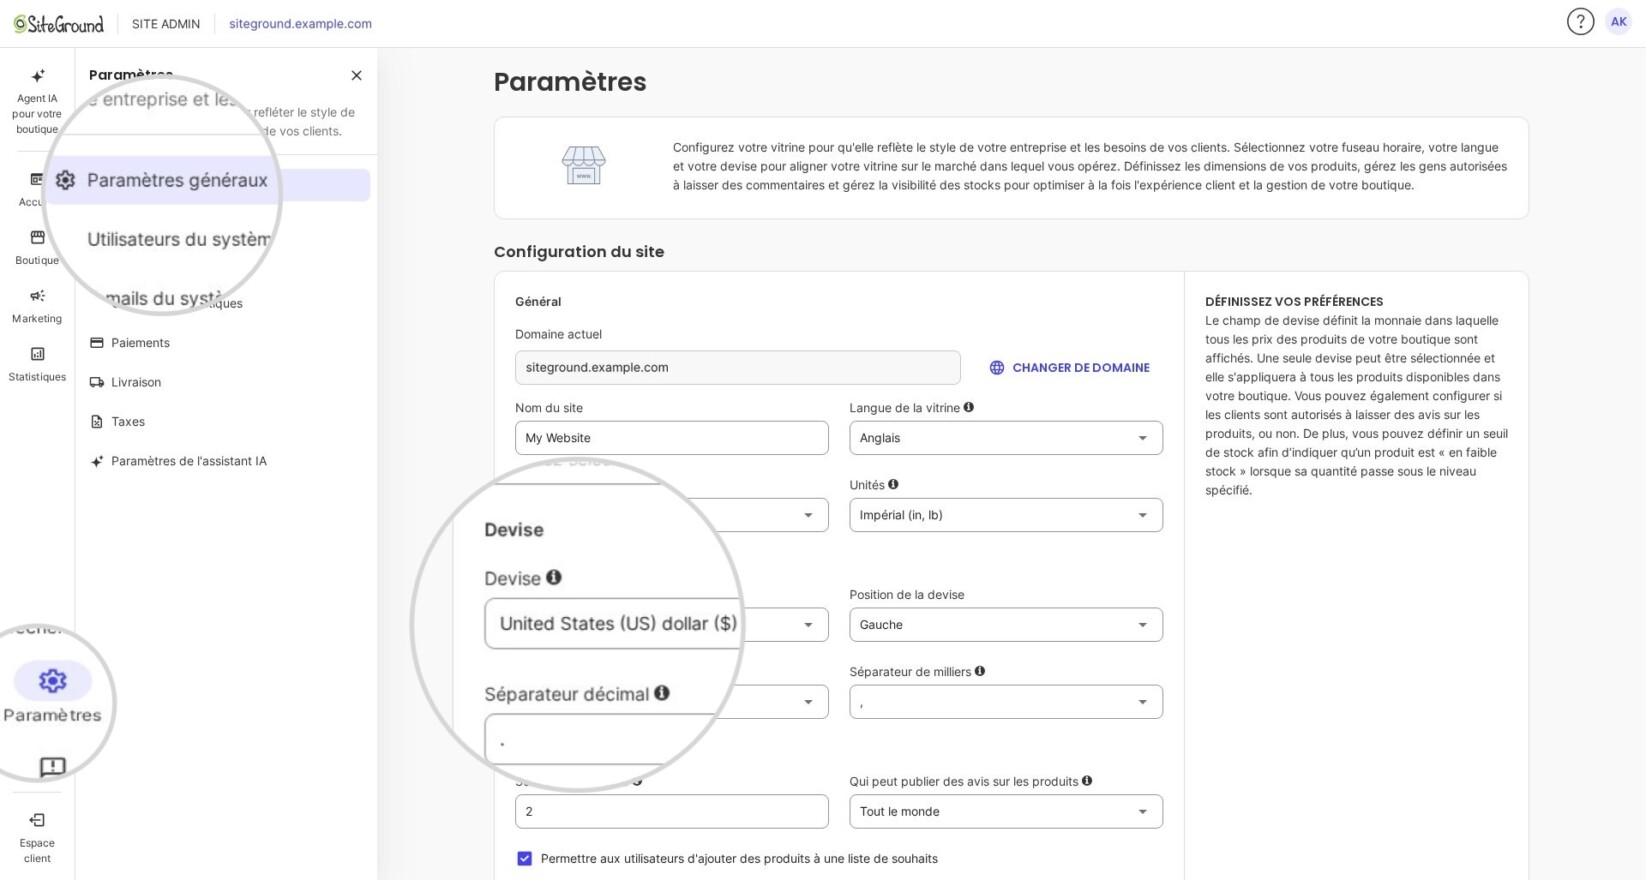
Task: Click the storefront illustration icon
Action: tap(584, 165)
